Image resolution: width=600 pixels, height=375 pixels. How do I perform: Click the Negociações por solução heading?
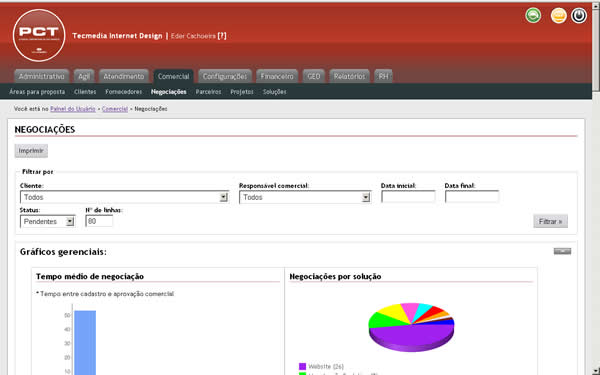335,276
